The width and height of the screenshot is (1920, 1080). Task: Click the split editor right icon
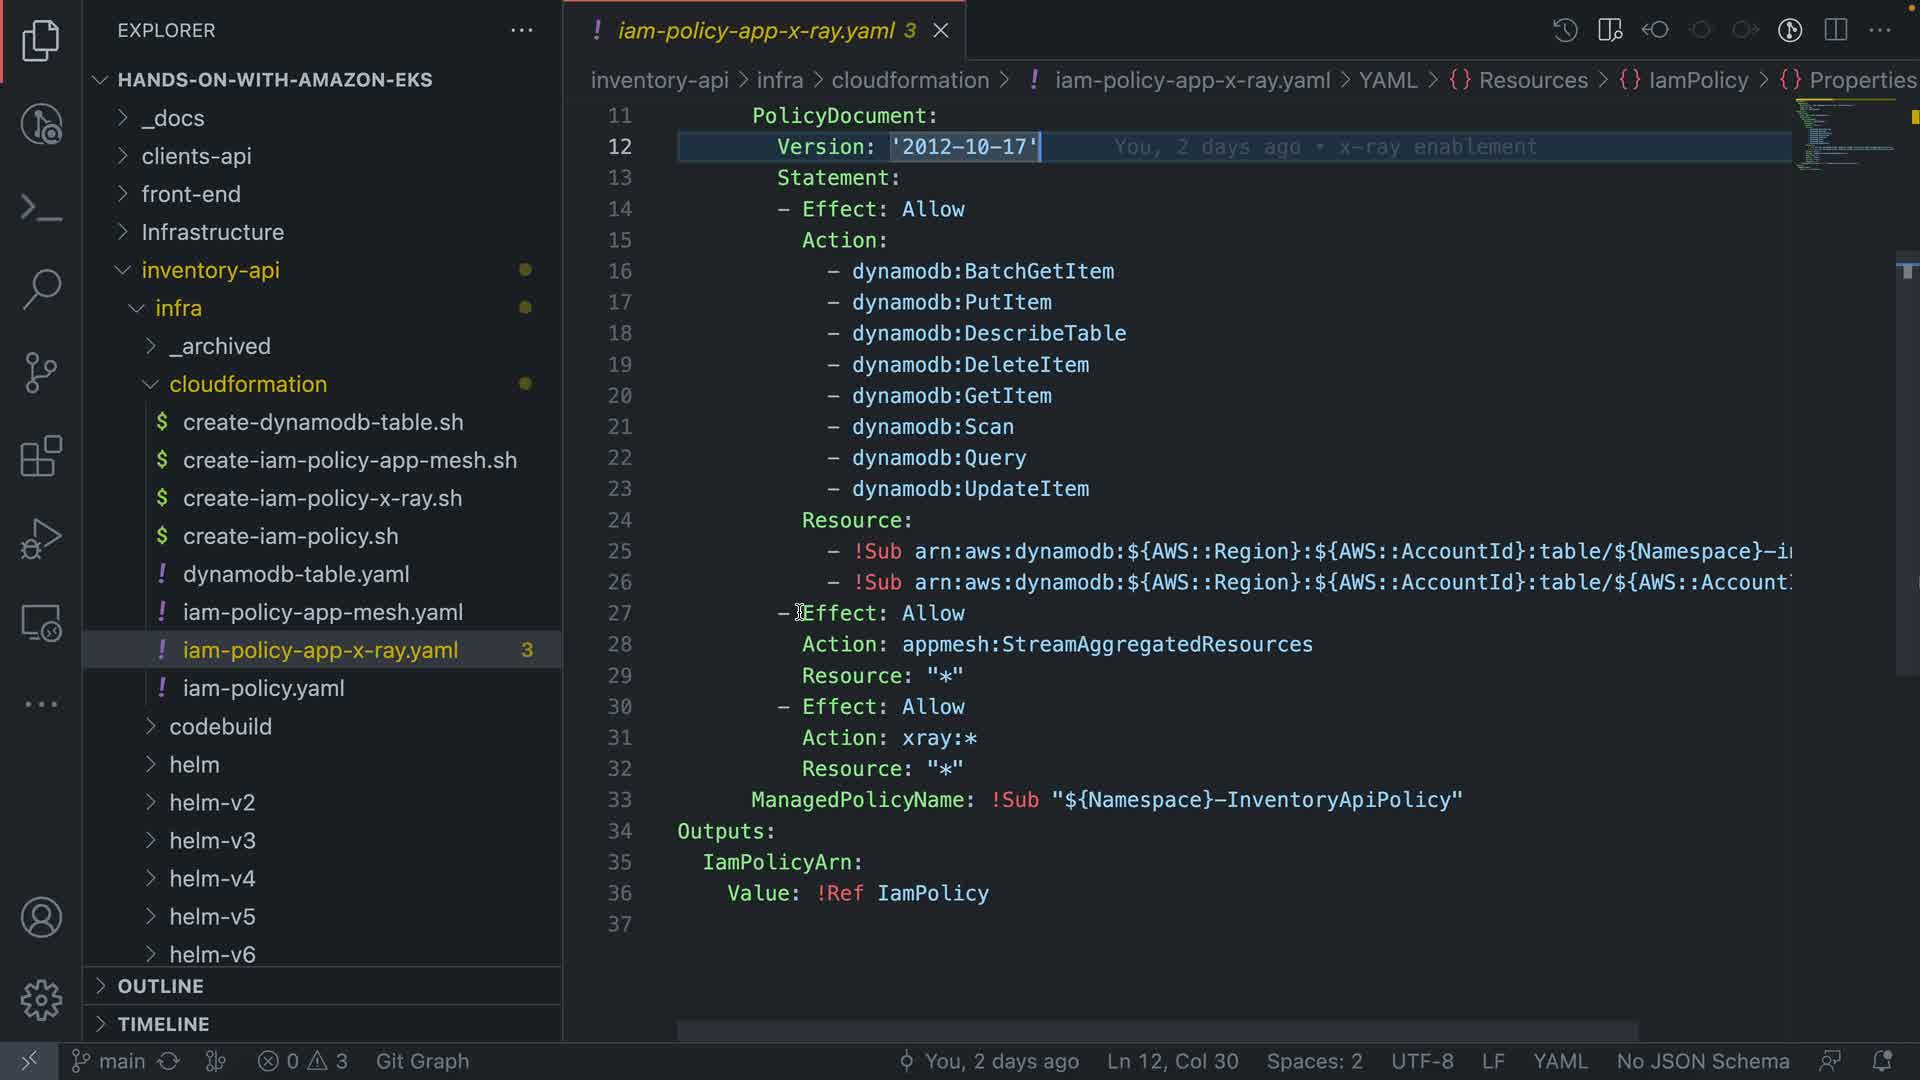(1835, 30)
